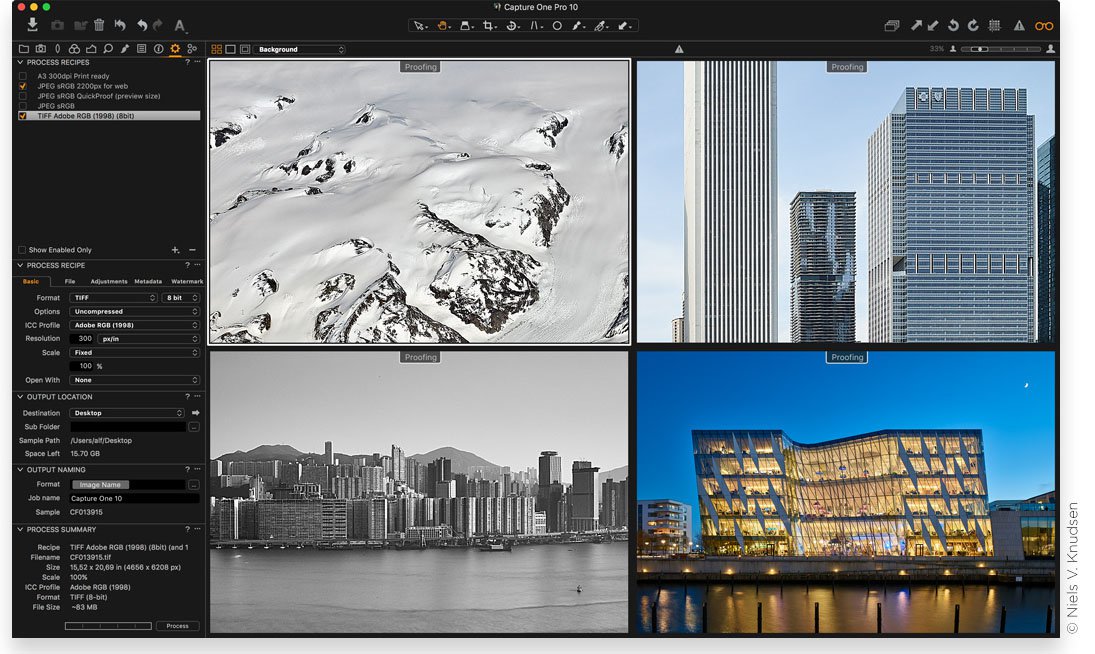Screen dimensions: 1095x654
Task: Switch to the Watermark recipe tab
Action: (x=187, y=282)
